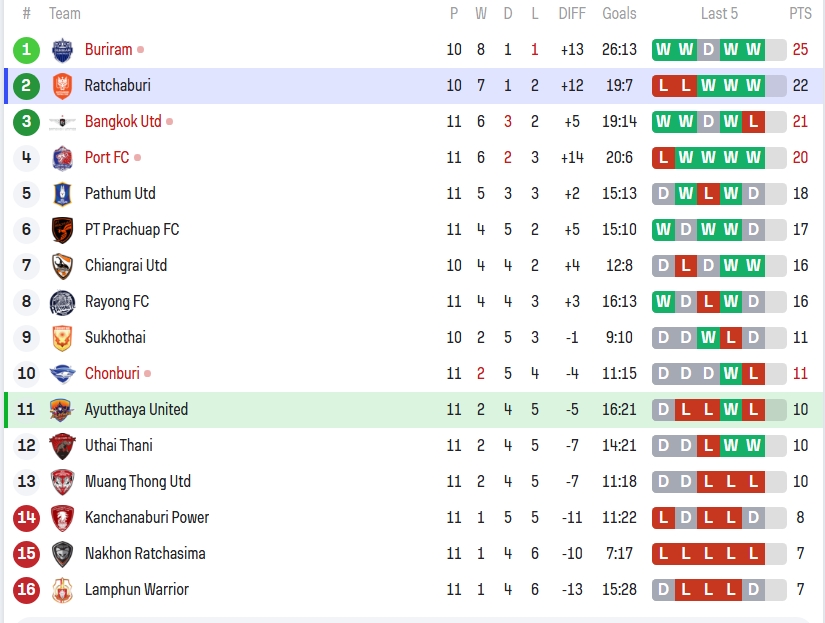825x623 pixels.
Task: Select the Ayutthaya United row name
Action: point(136,410)
